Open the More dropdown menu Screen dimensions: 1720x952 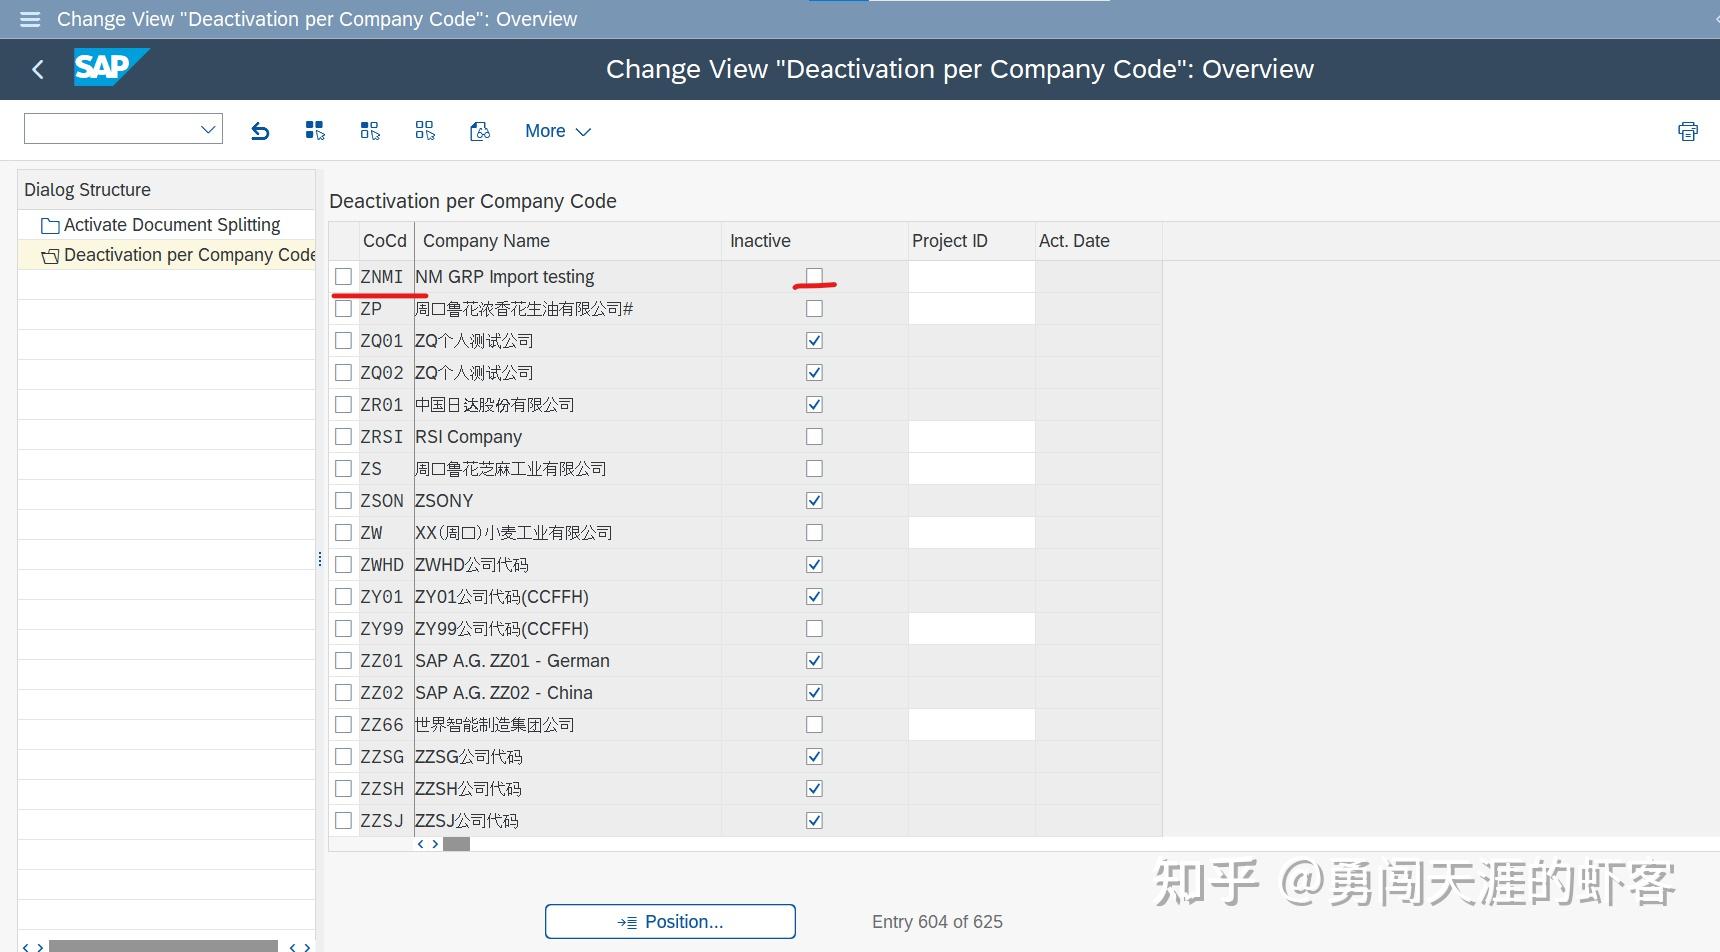point(557,130)
